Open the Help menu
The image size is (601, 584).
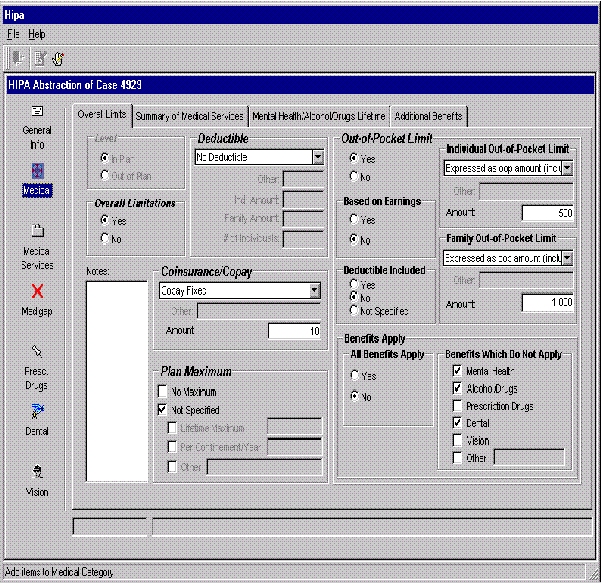37,34
